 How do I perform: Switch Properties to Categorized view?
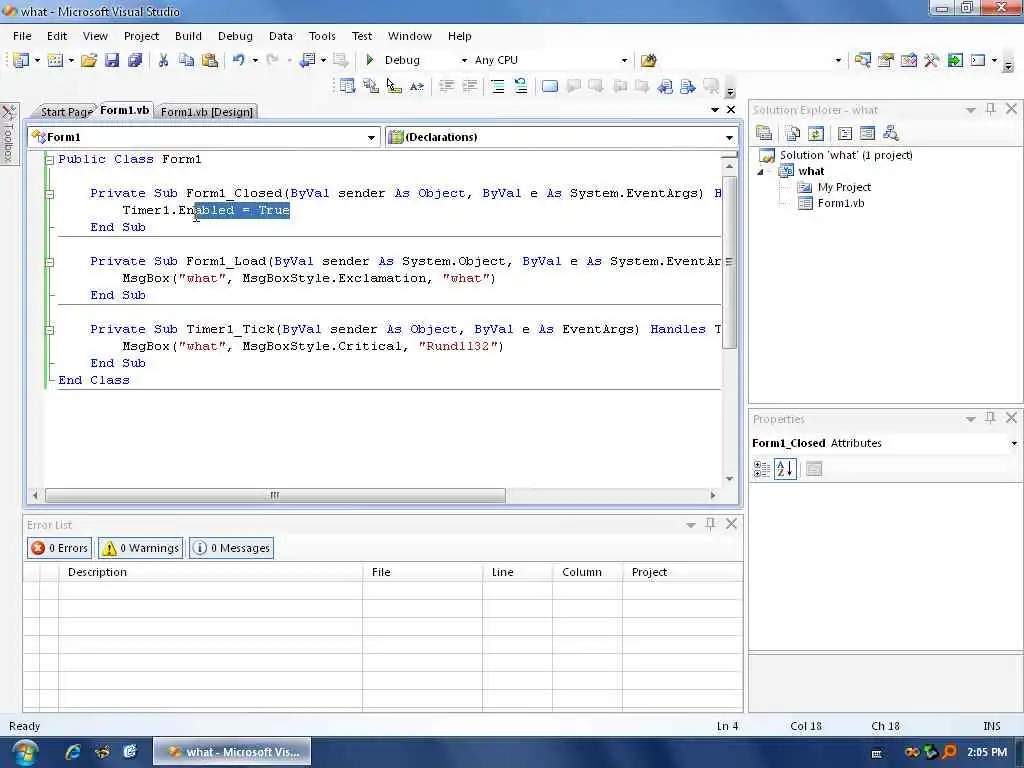tap(761, 469)
